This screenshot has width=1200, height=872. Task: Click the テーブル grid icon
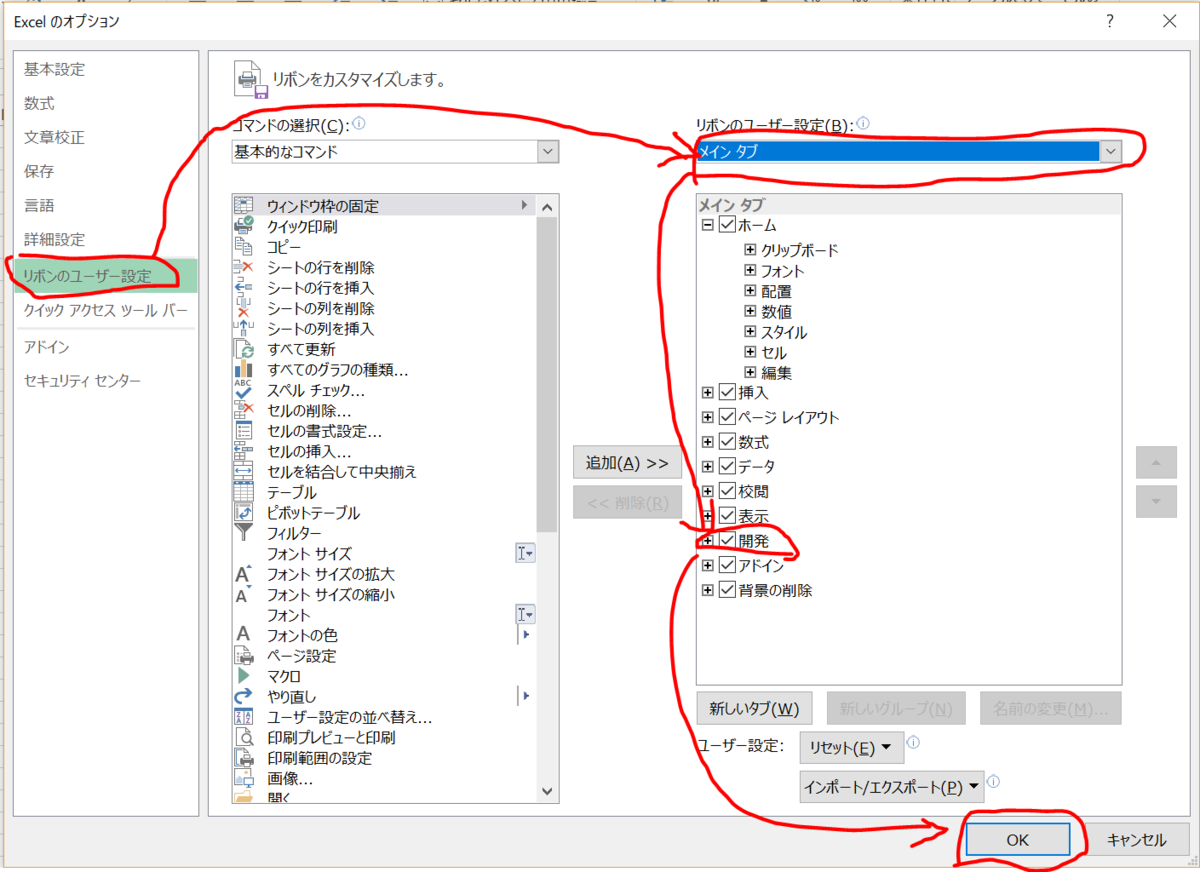click(243, 492)
